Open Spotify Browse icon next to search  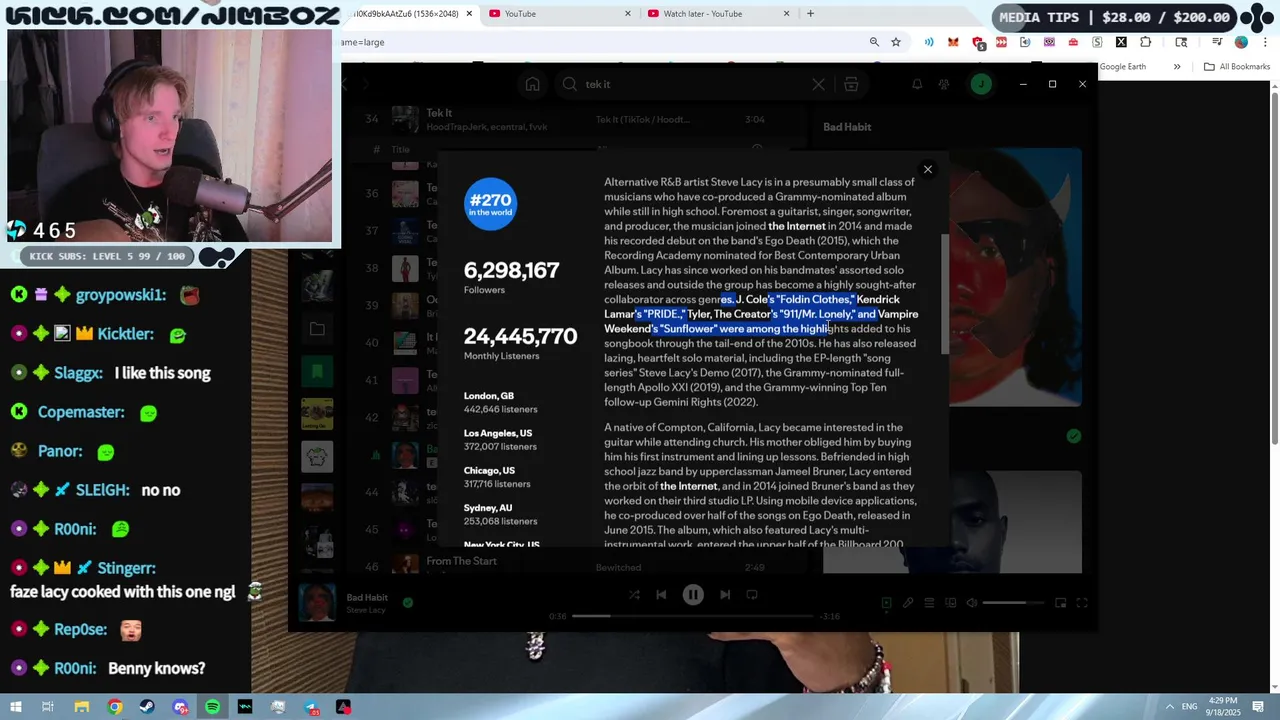(851, 84)
